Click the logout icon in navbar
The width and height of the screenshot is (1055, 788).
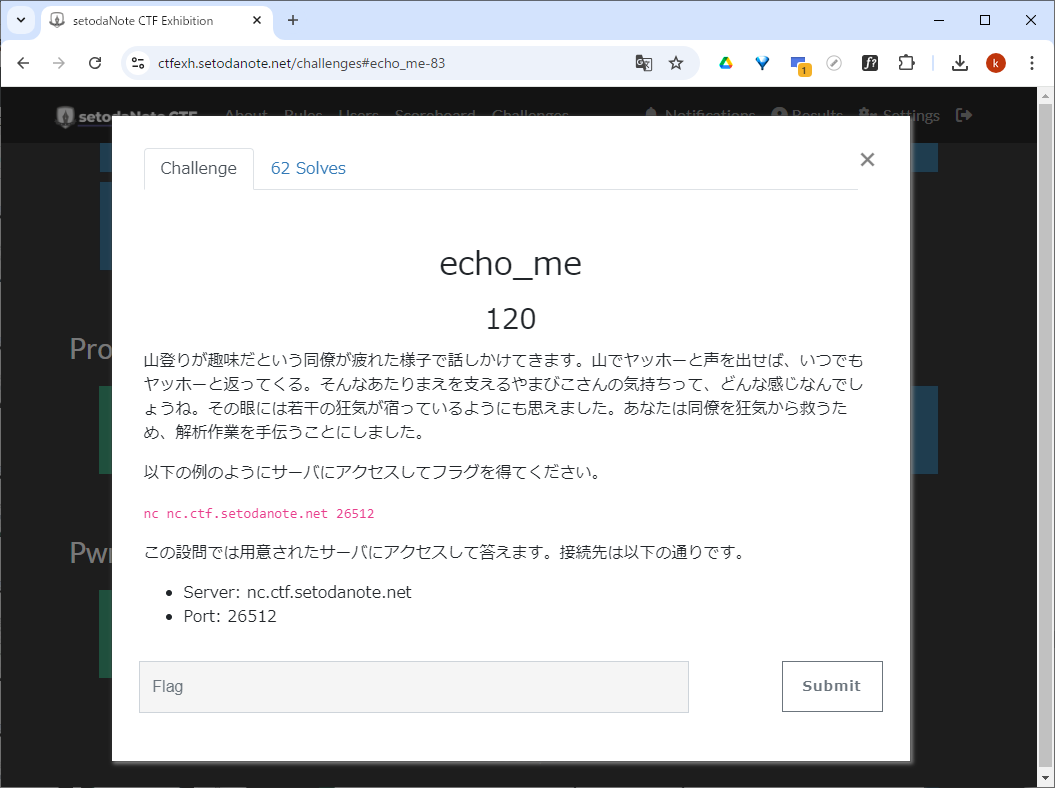point(963,115)
